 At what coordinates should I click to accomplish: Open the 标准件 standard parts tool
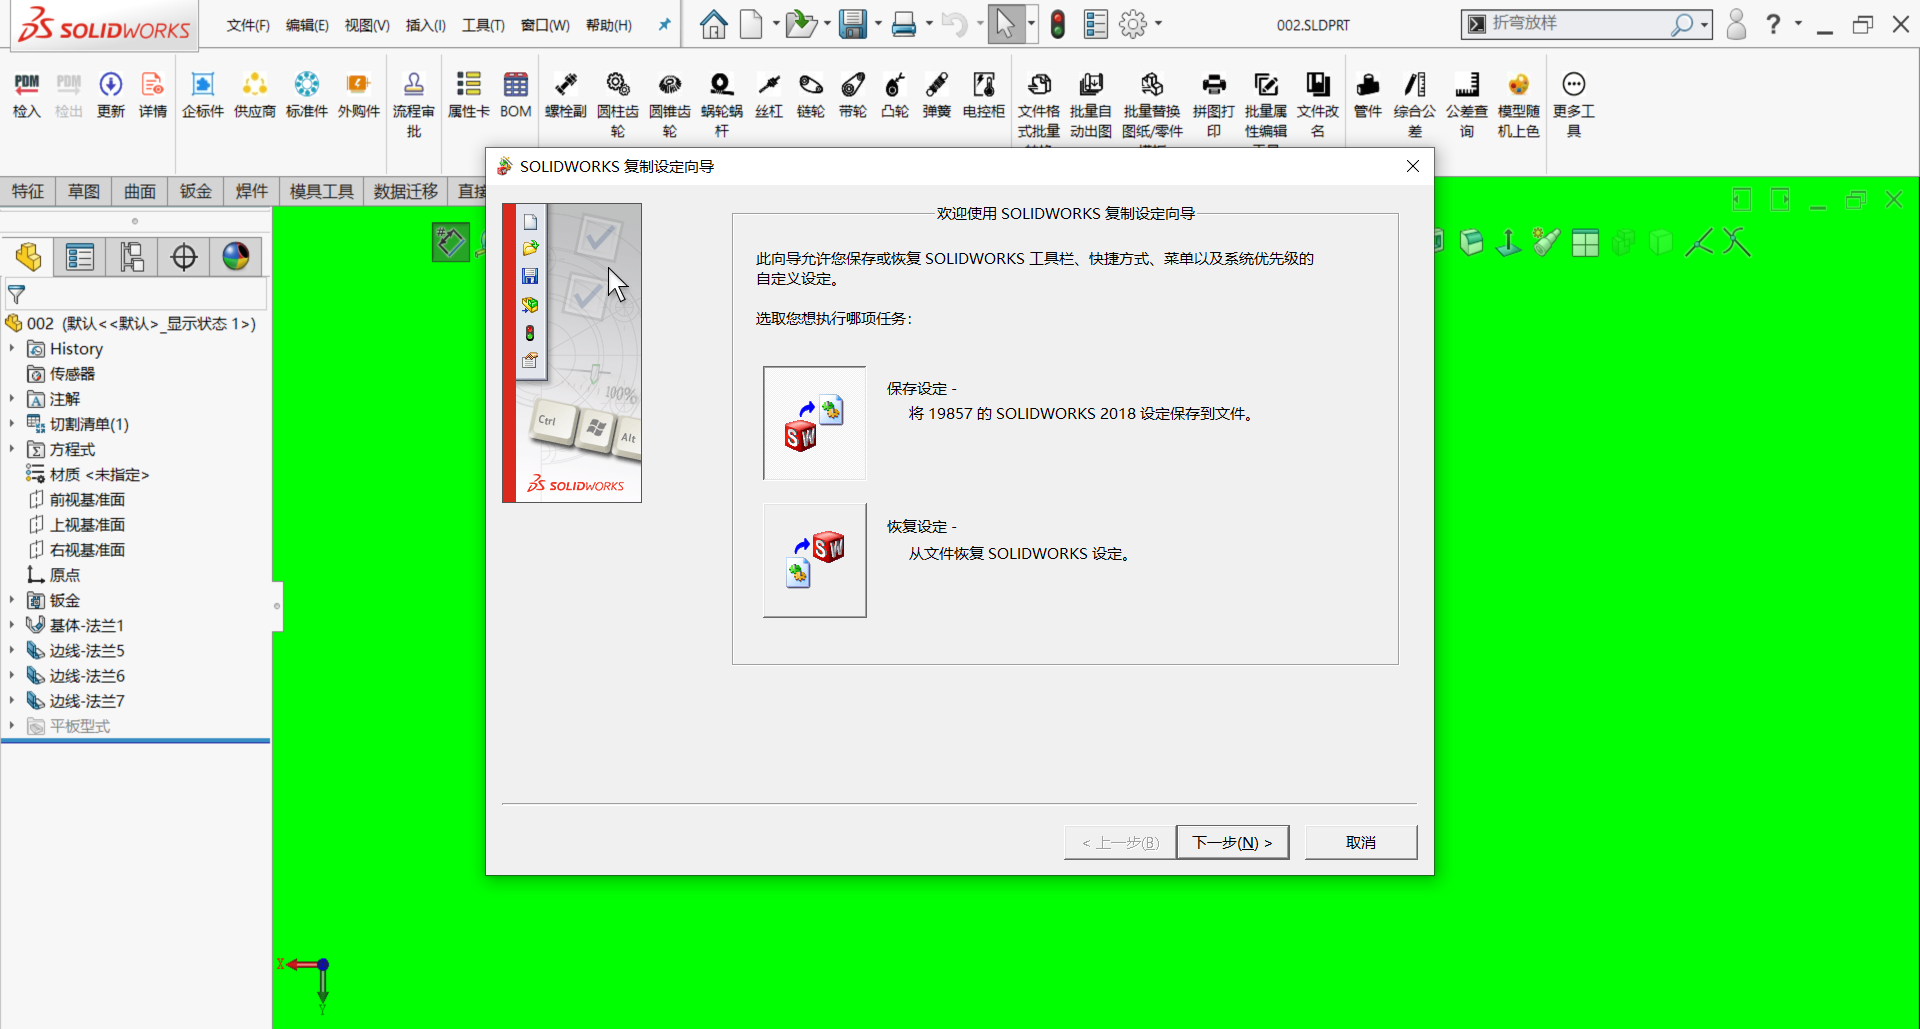click(307, 95)
